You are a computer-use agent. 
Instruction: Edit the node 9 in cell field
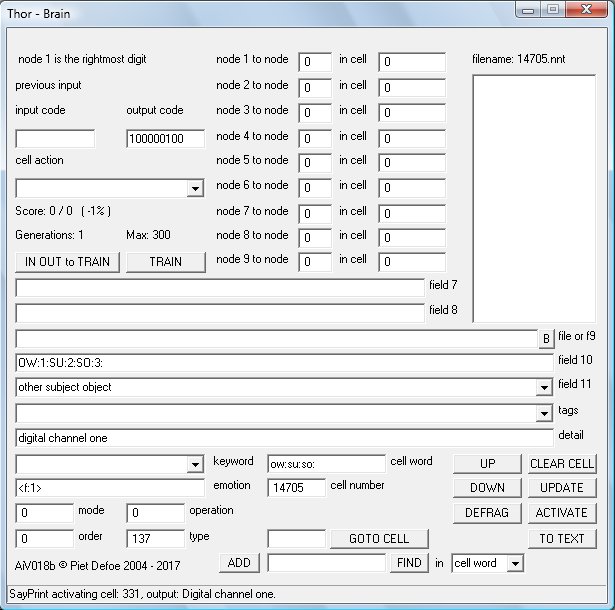coord(412,262)
